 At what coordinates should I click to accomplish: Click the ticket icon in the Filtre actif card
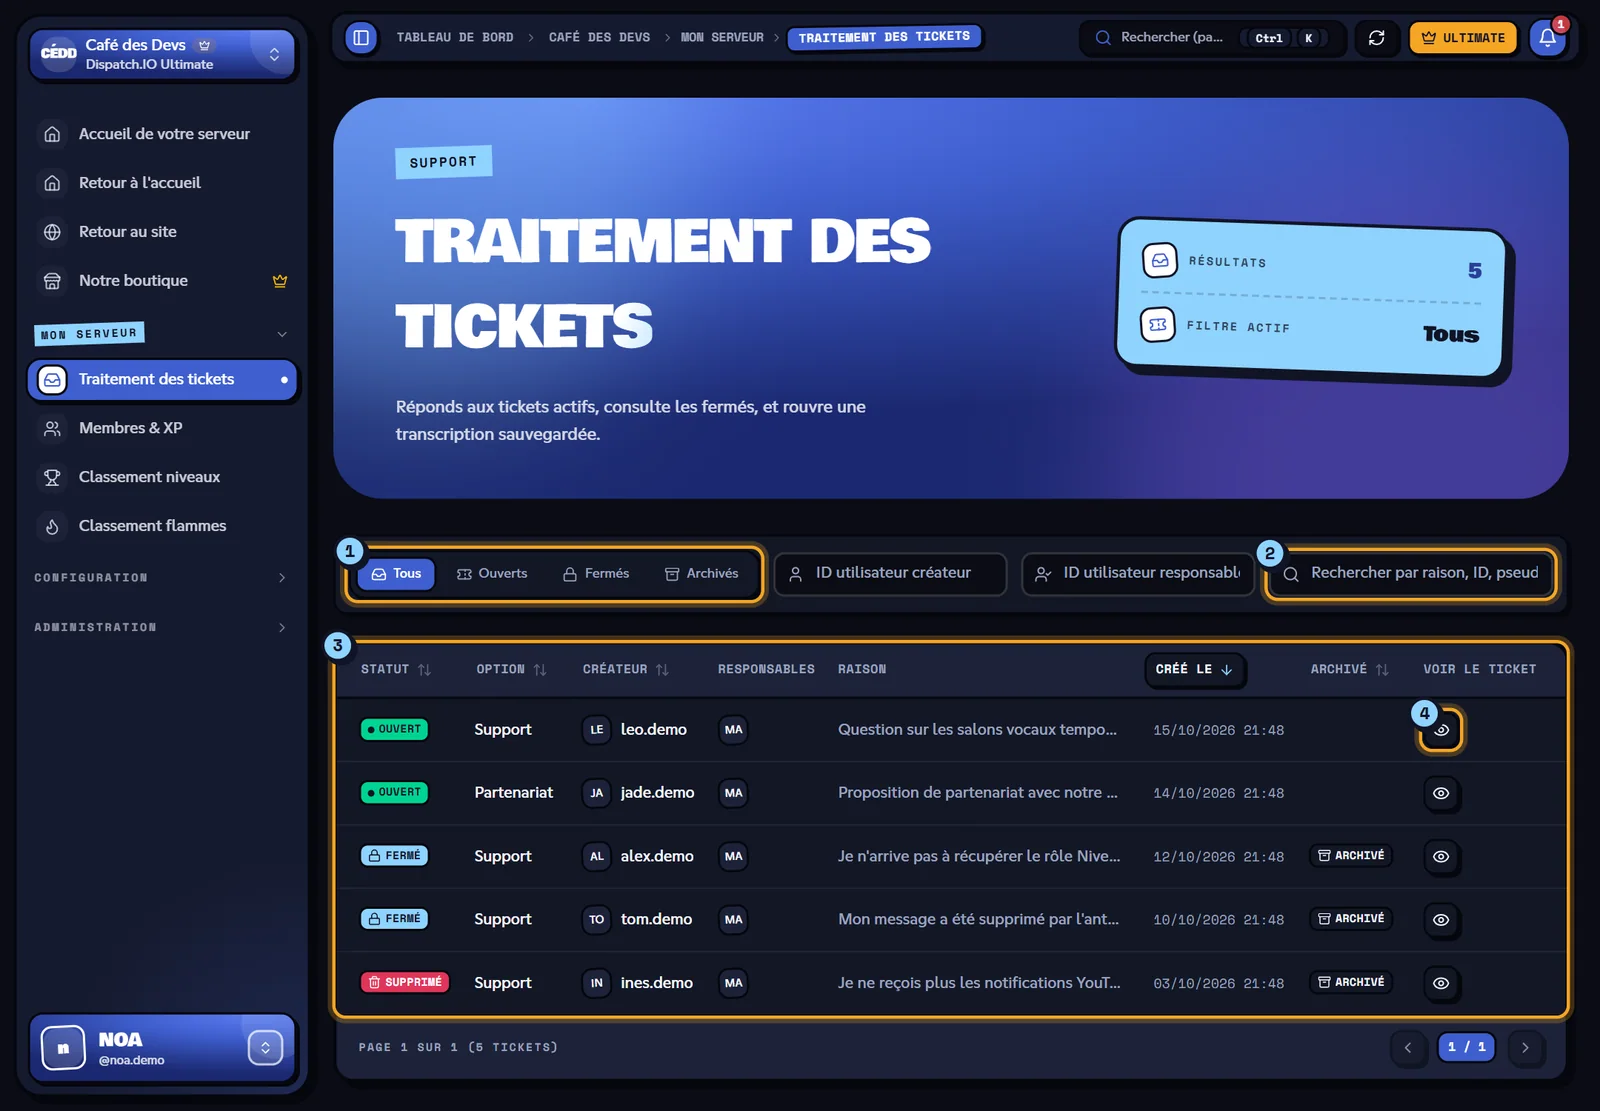click(x=1158, y=324)
